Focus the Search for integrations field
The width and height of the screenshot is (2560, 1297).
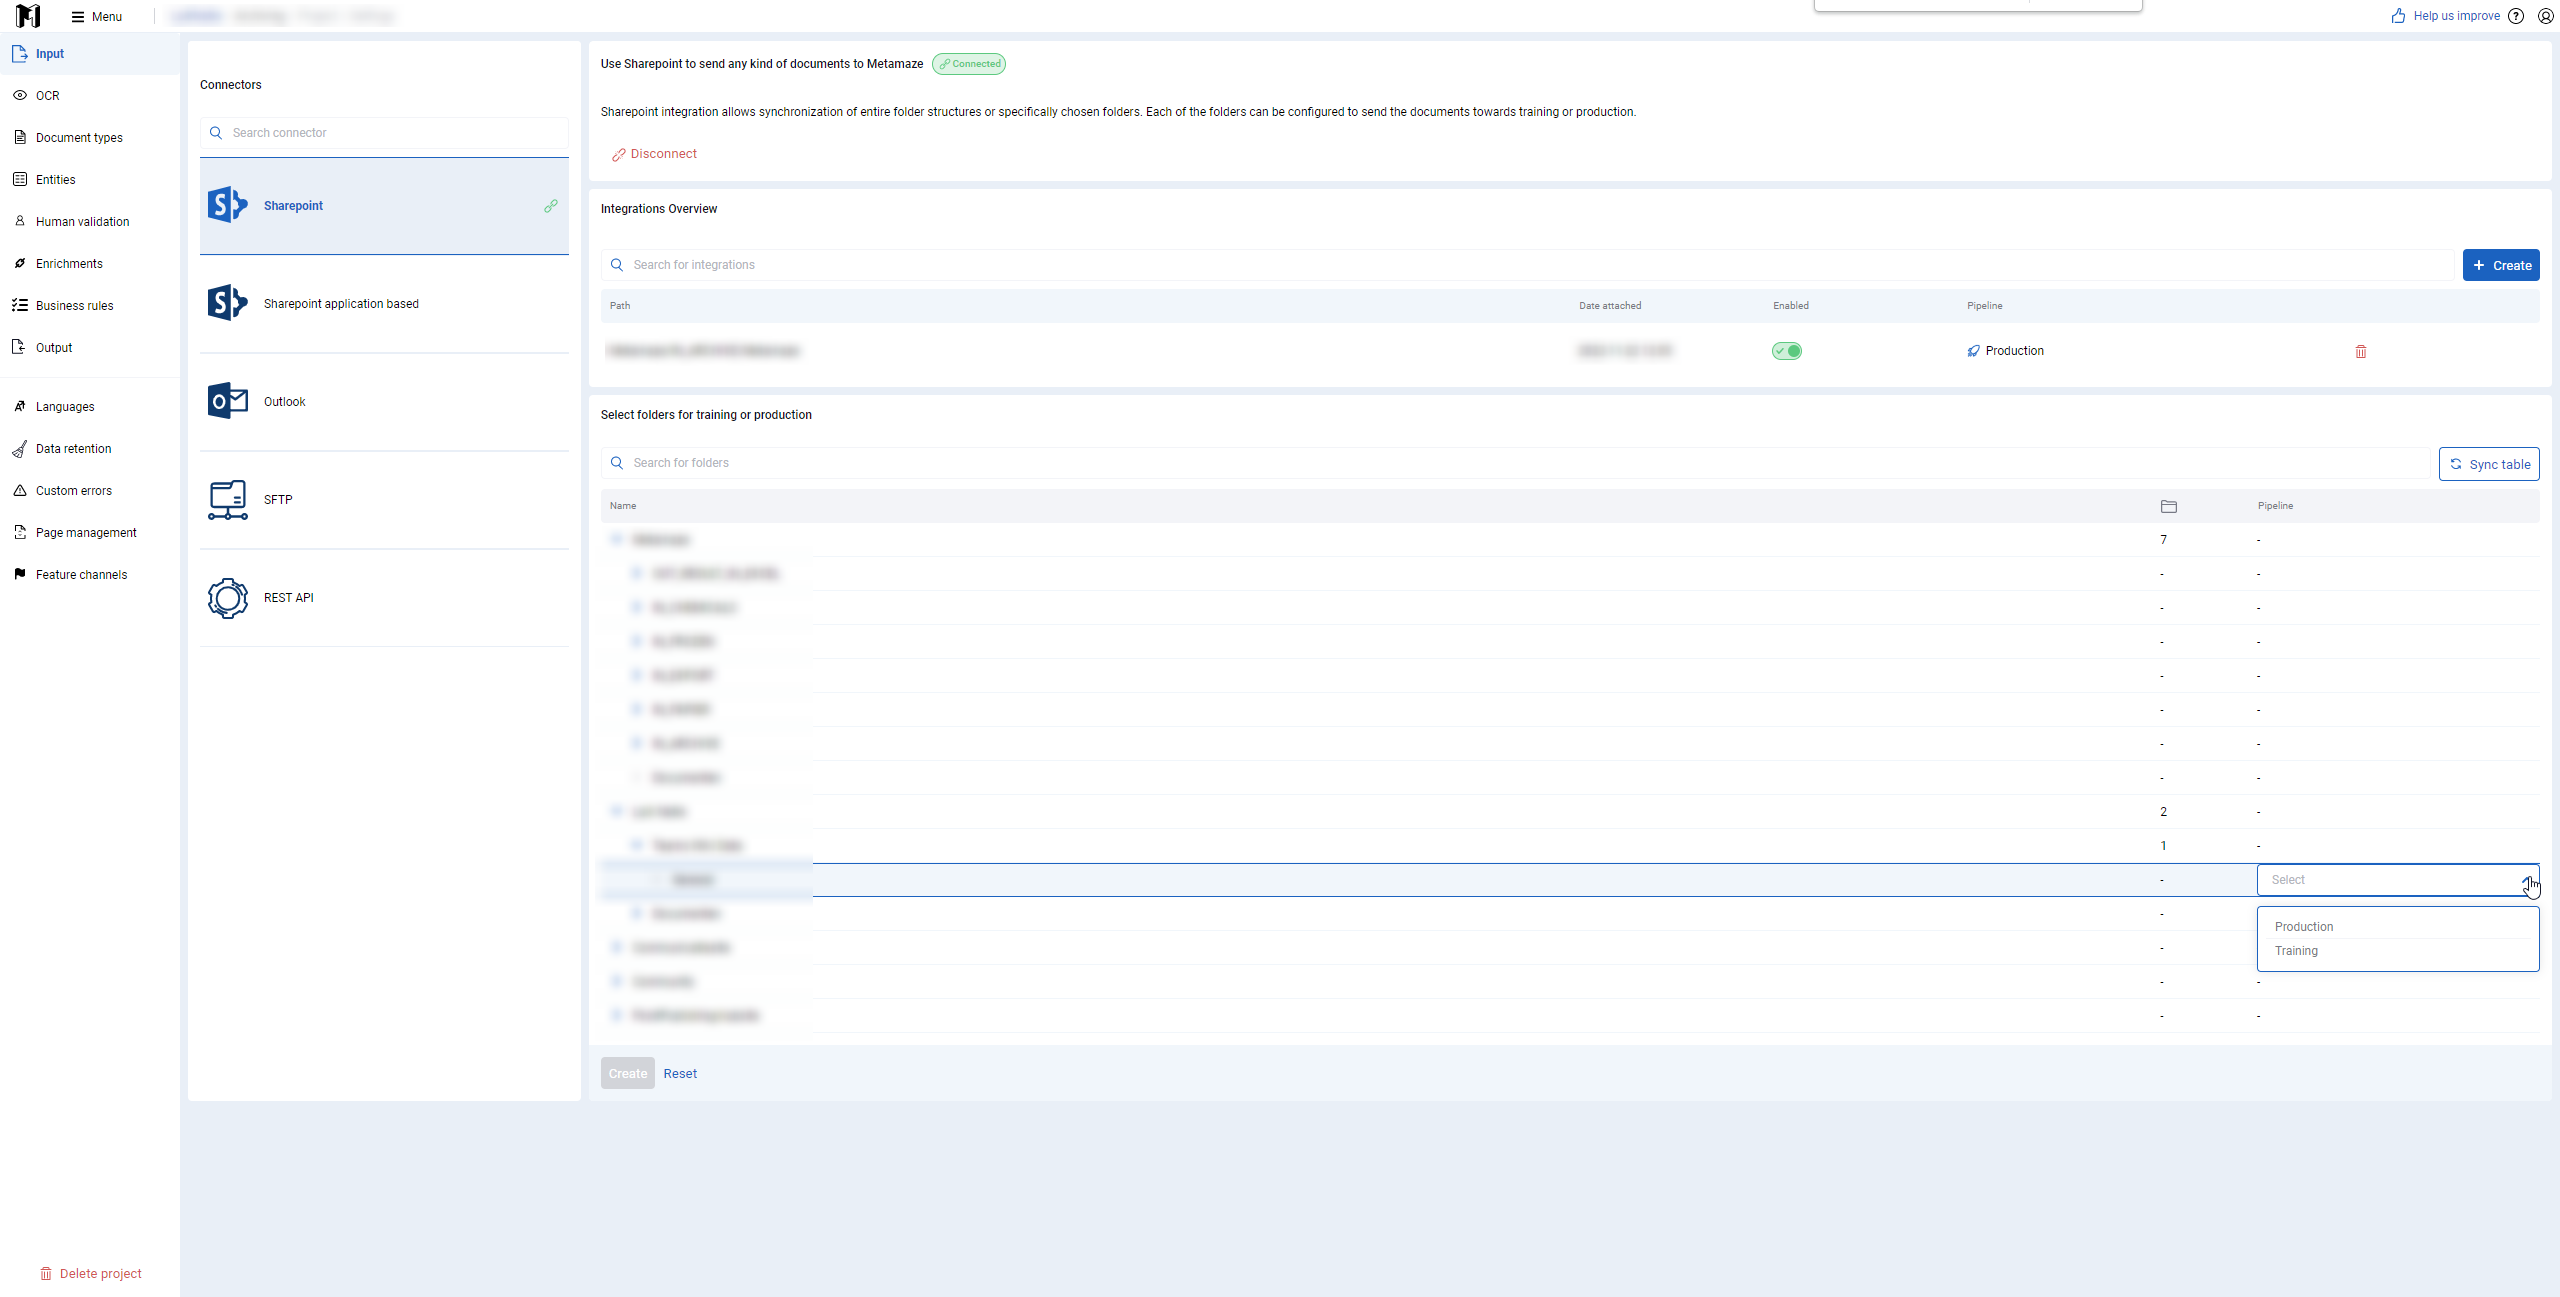(x=1527, y=265)
